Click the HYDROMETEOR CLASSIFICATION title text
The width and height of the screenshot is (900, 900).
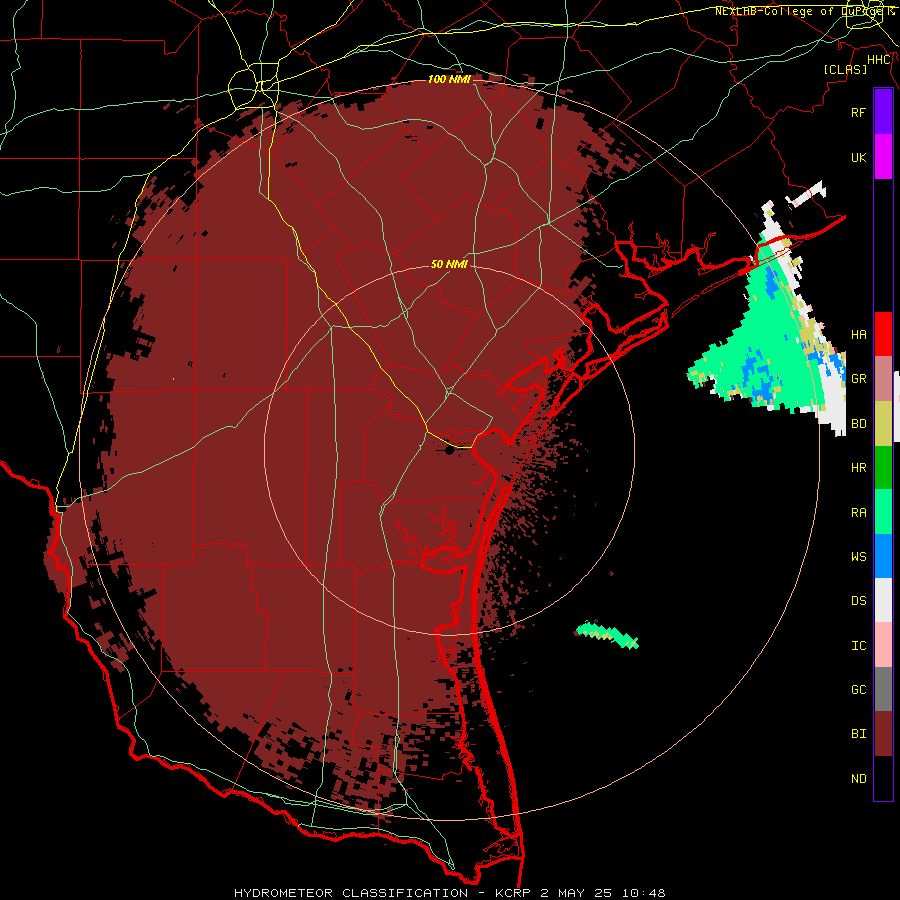pos(351,893)
